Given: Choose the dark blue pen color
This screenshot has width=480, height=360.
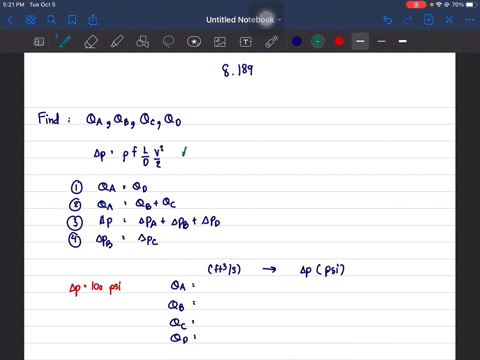Looking at the screenshot, I should 297,41.
